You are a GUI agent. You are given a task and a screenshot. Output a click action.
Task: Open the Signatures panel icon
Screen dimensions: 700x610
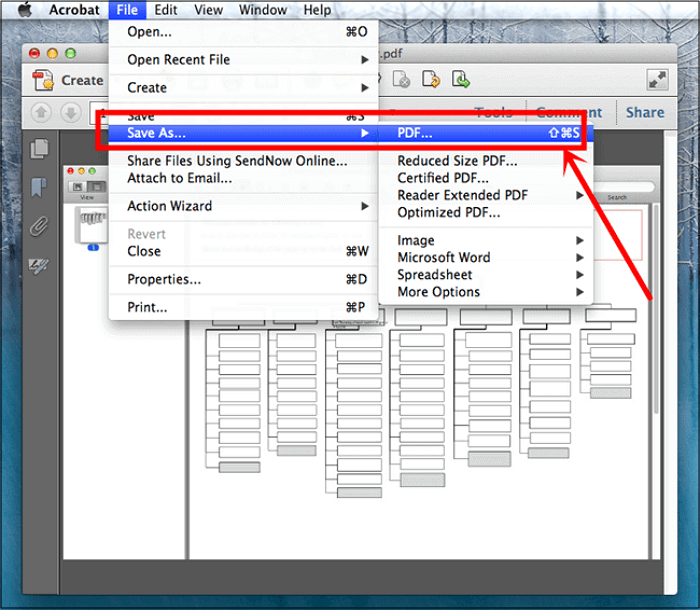click(40, 265)
